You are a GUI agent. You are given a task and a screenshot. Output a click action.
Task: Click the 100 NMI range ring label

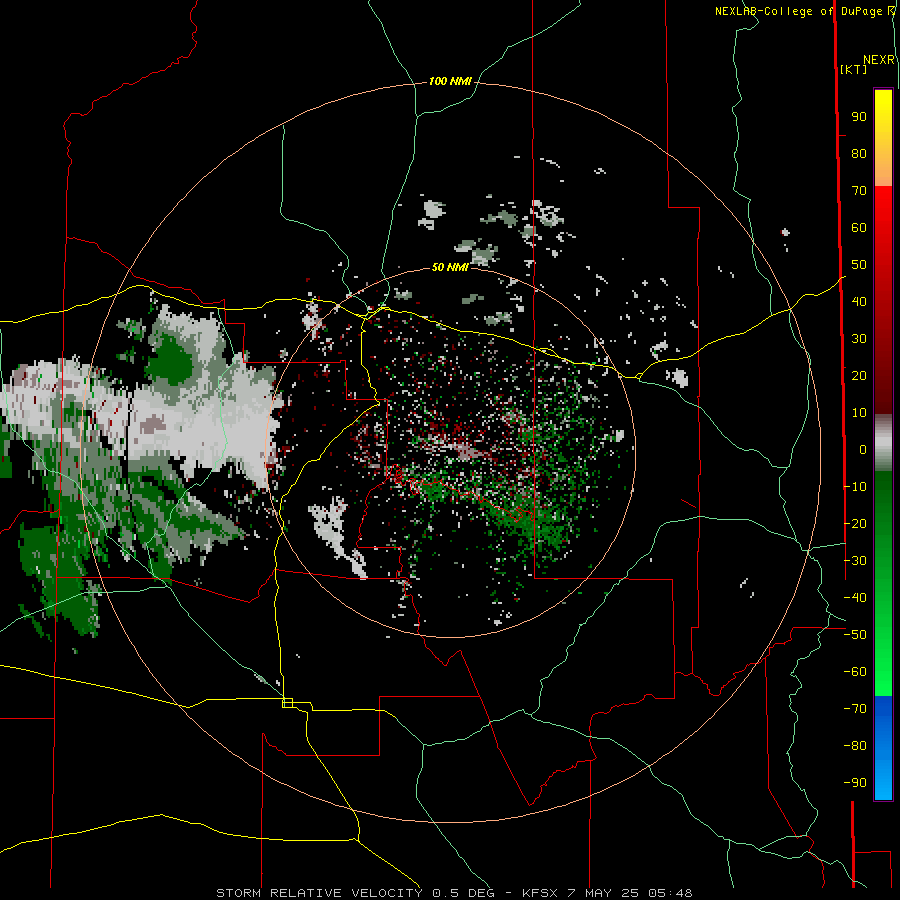click(450, 82)
